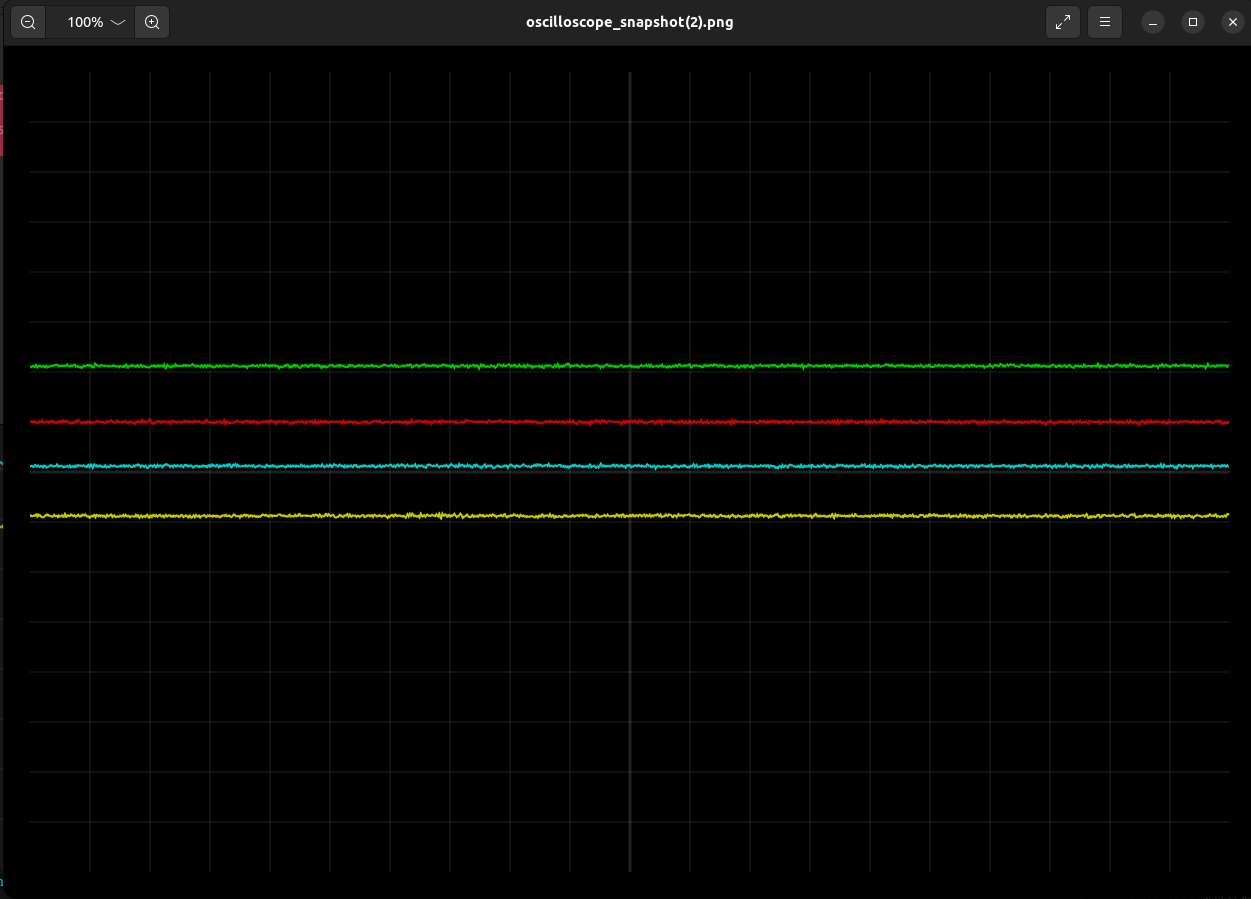Screen dimensions: 1251x899
Task: Maximize the image viewer window
Action: (x=1192, y=21)
